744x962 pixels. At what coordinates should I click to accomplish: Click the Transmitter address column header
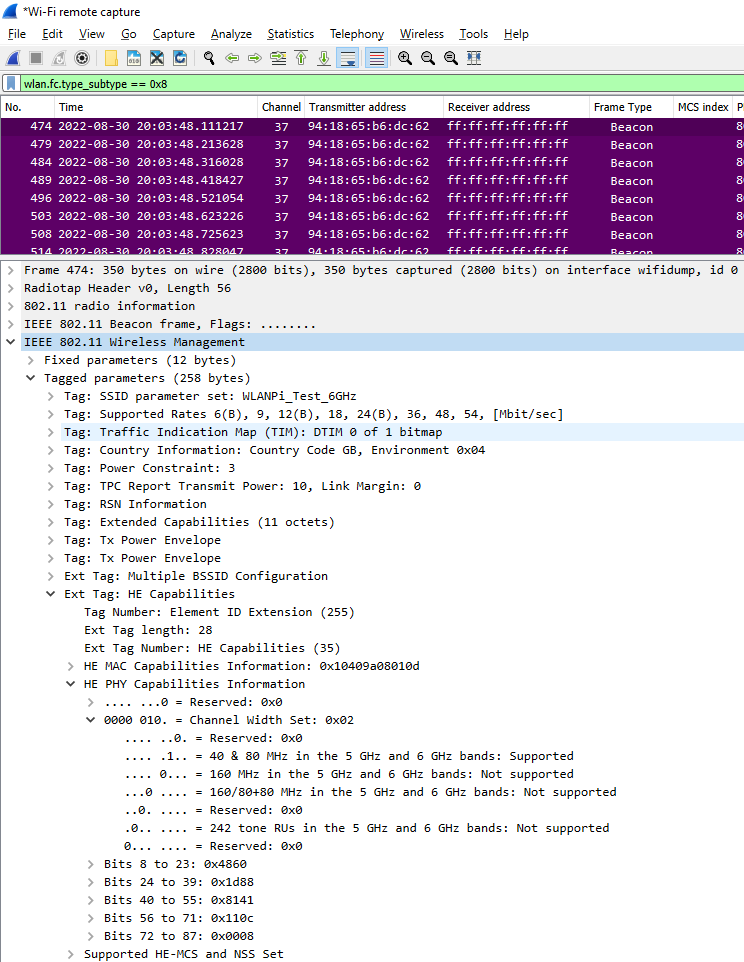357,107
